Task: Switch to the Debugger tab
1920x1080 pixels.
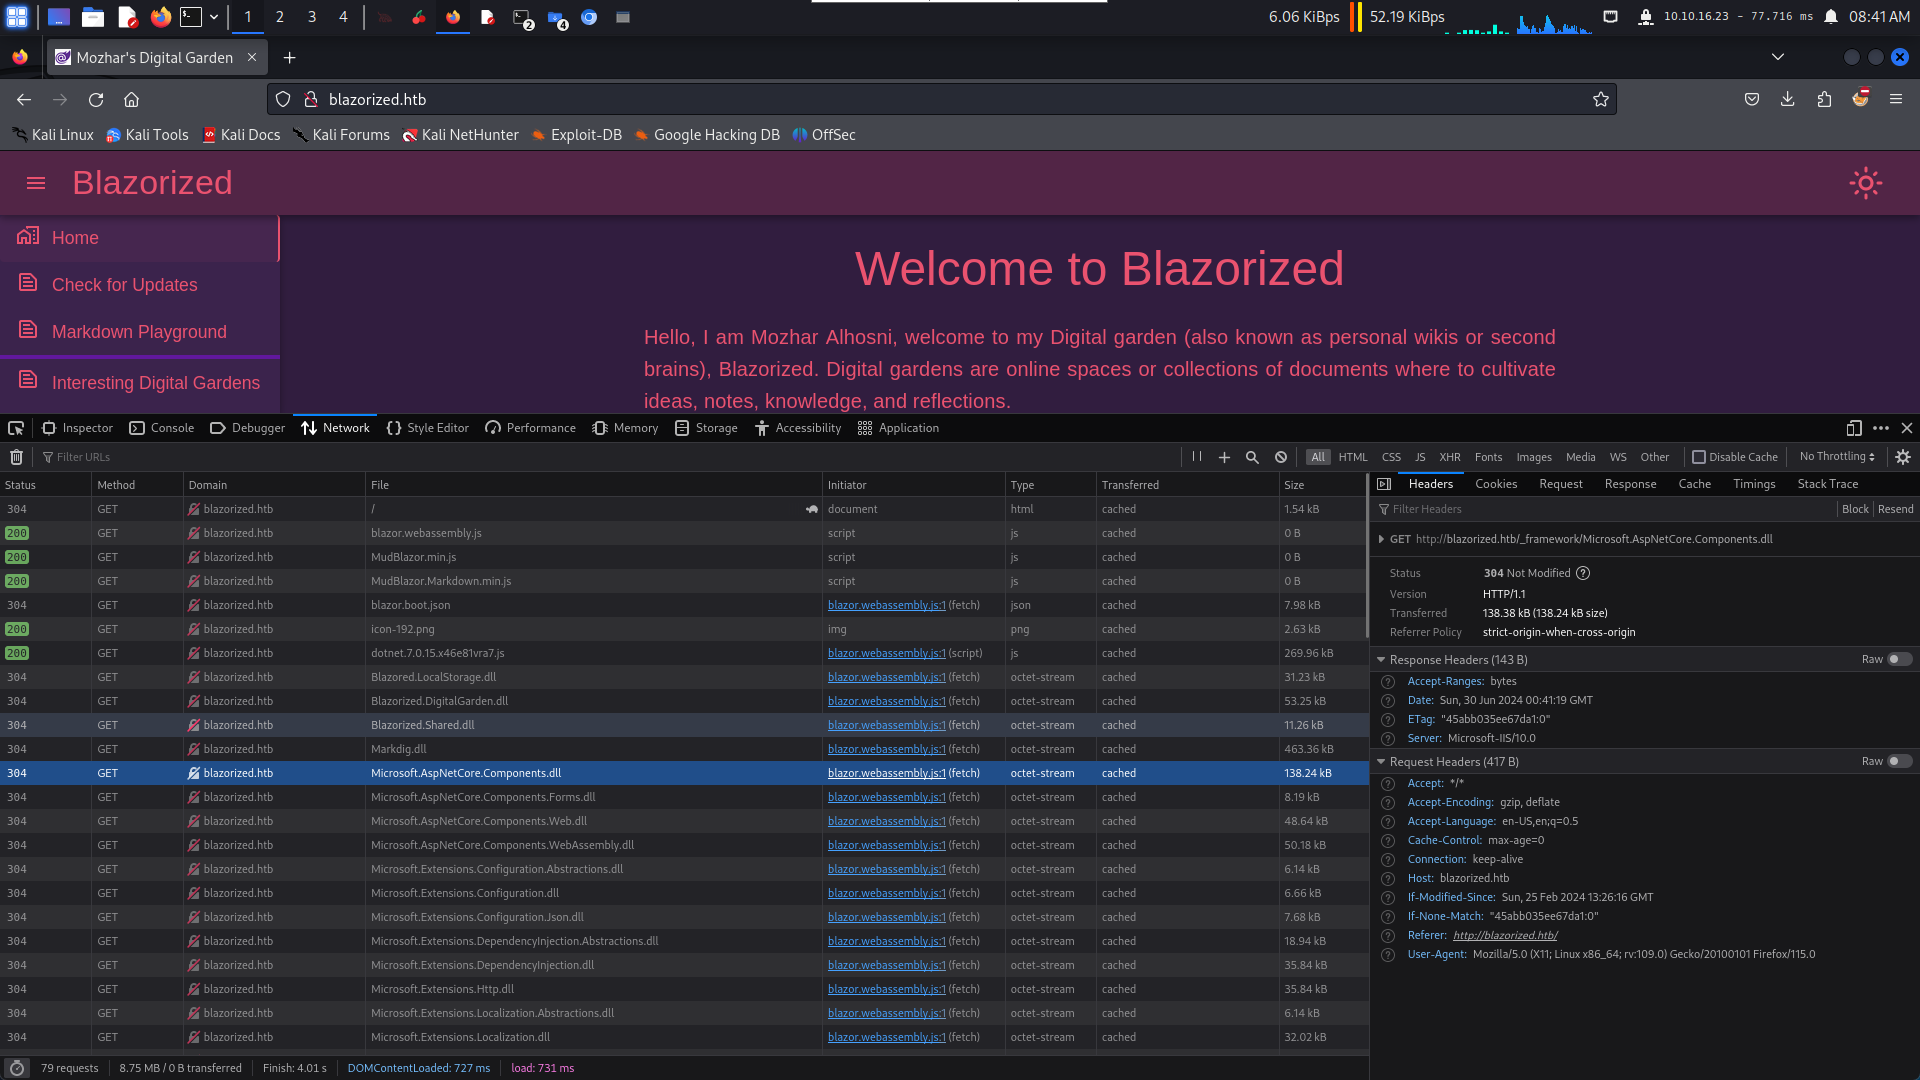Action: 247,428
